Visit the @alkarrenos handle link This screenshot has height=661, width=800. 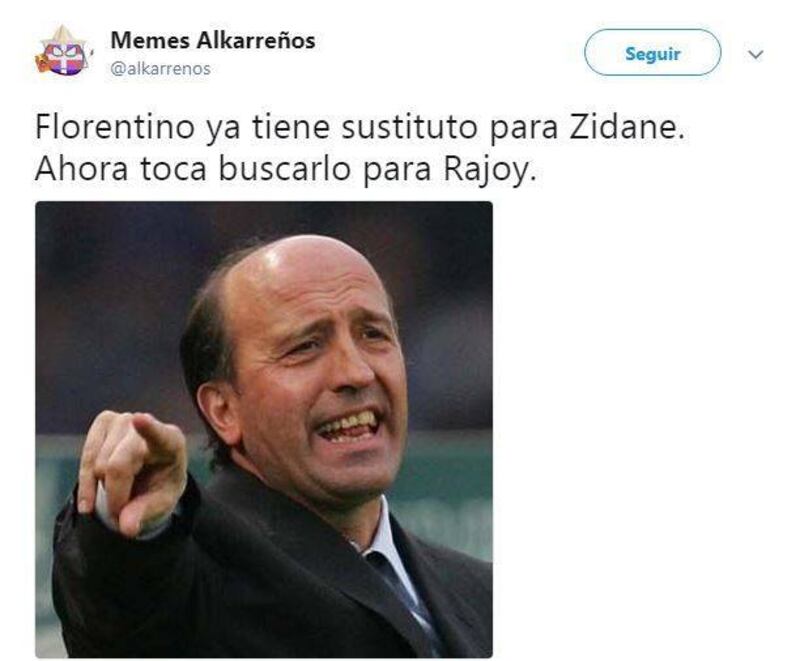[x=160, y=68]
